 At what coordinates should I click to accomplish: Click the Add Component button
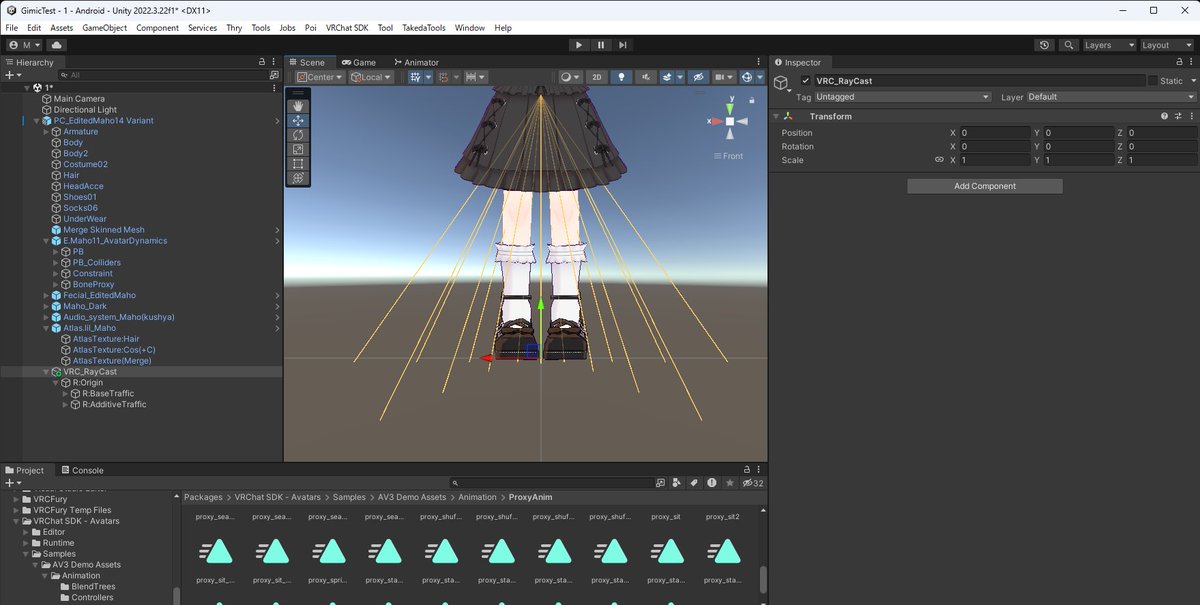985,186
